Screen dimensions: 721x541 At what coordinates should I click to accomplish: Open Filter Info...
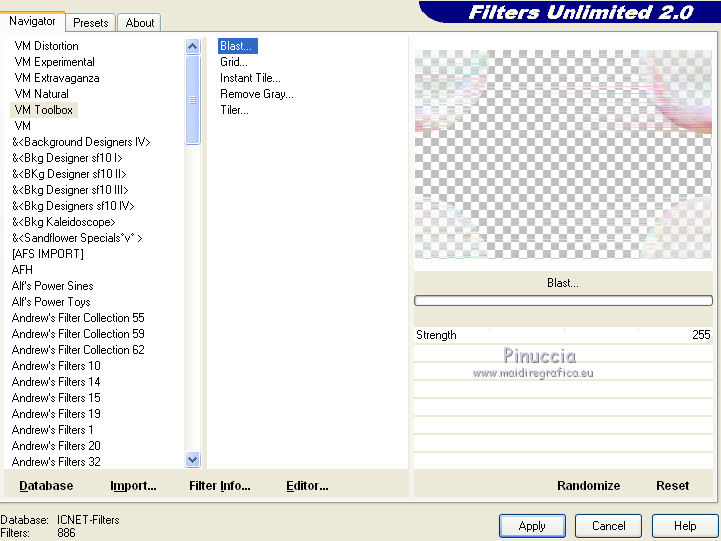220,486
